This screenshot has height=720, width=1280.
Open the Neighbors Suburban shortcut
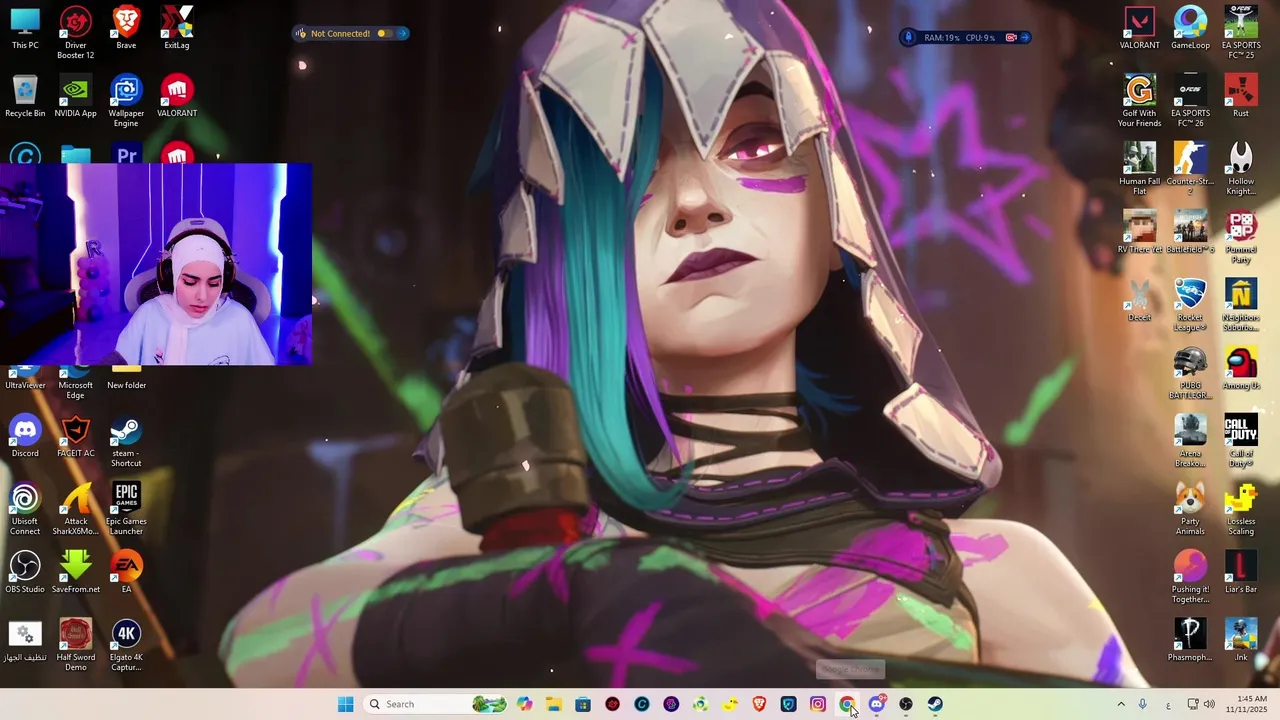click(x=1241, y=305)
